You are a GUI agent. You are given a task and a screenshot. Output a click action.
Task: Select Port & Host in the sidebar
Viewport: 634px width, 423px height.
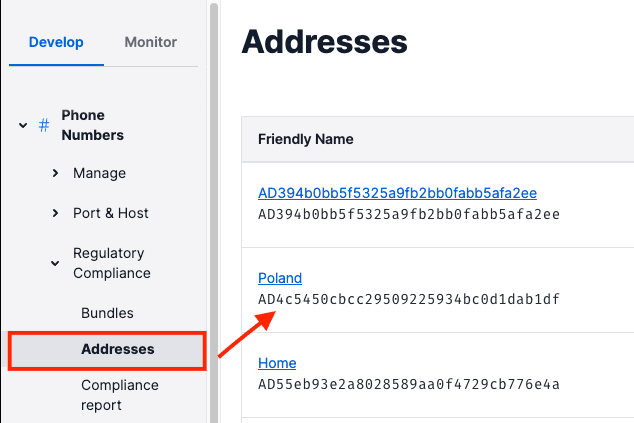tap(110, 214)
